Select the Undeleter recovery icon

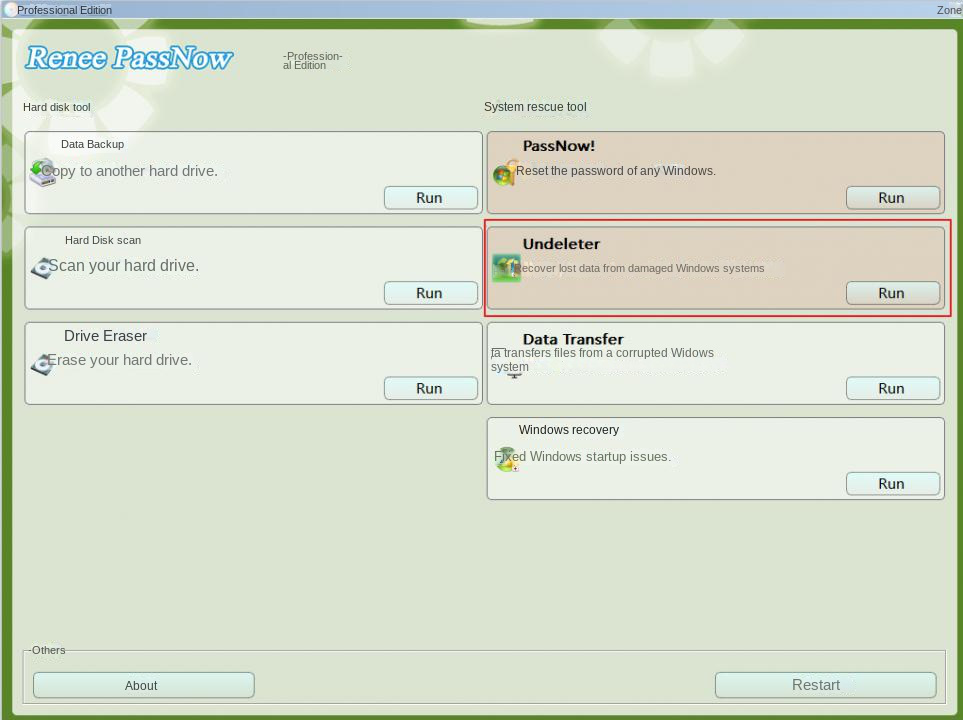pos(506,268)
